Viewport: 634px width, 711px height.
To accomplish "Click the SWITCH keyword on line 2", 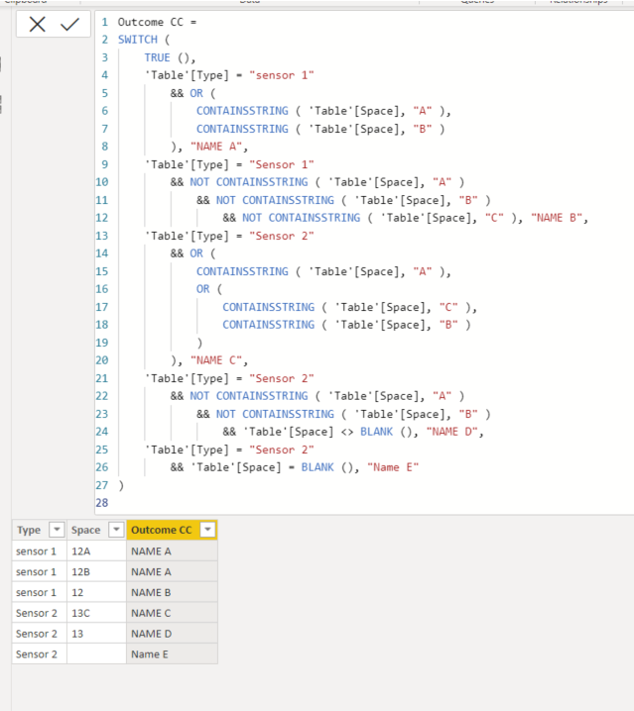I will (x=138, y=40).
